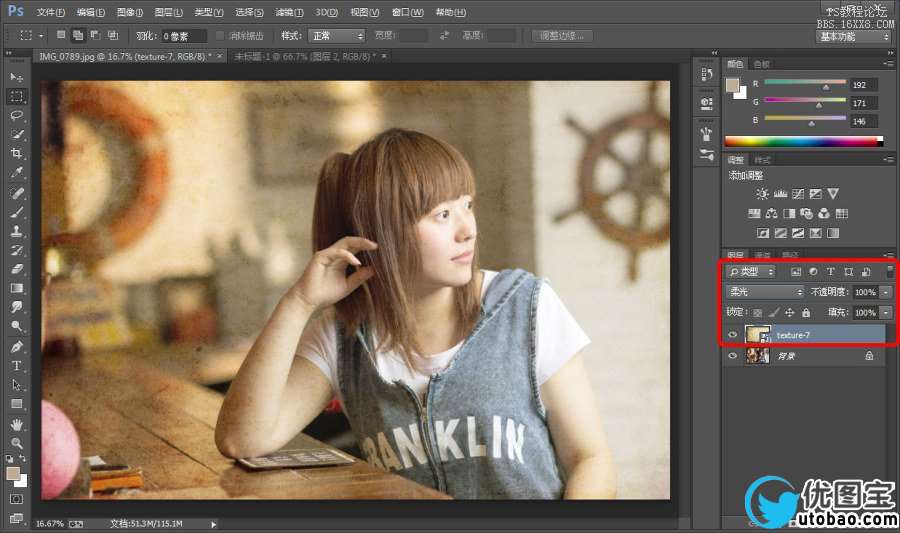Click the color spectrum ramp
900x533 pixels.
click(804, 141)
